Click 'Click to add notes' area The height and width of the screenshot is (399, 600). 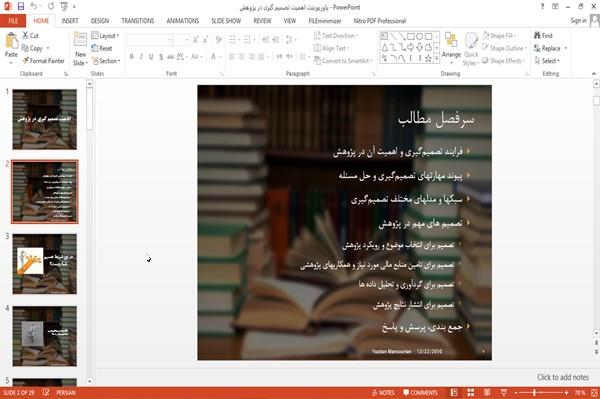[x=562, y=377]
